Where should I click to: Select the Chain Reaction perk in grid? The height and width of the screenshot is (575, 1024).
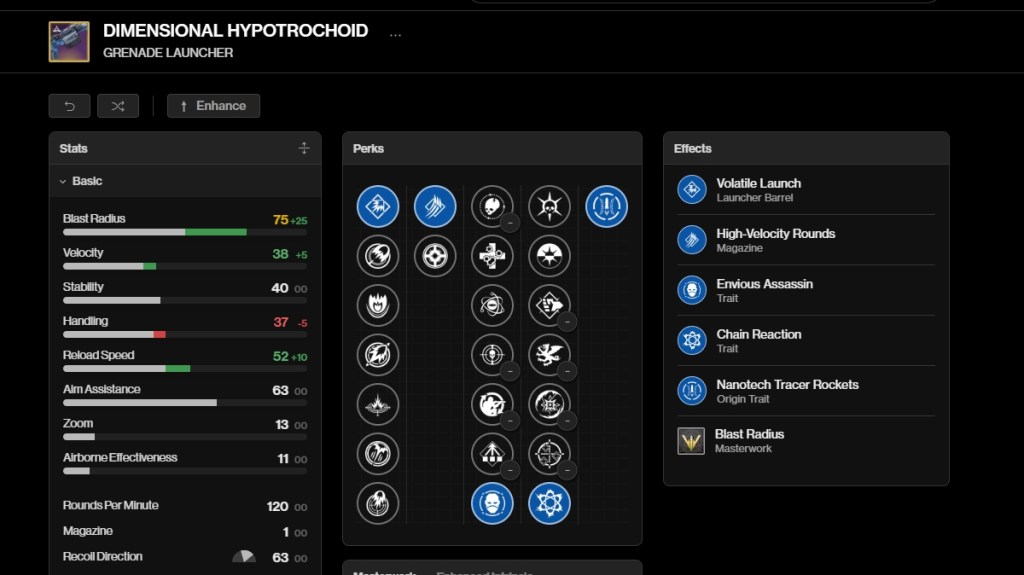pyautogui.click(x=549, y=503)
